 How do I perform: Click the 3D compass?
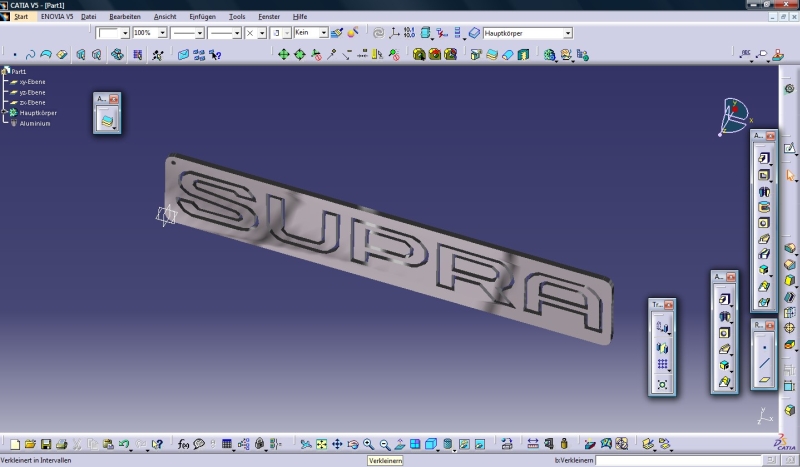tap(734, 117)
